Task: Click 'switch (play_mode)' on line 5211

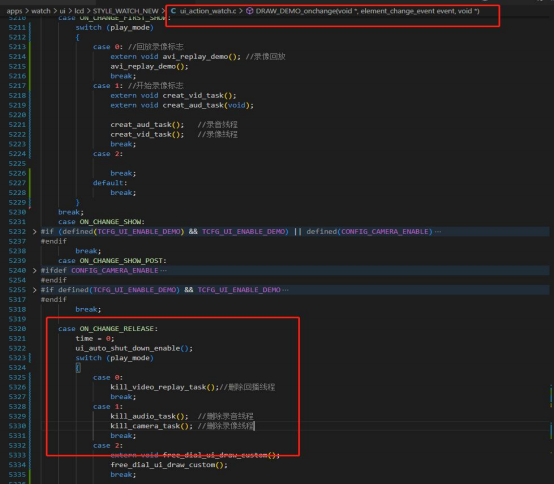Action: click(x=114, y=28)
